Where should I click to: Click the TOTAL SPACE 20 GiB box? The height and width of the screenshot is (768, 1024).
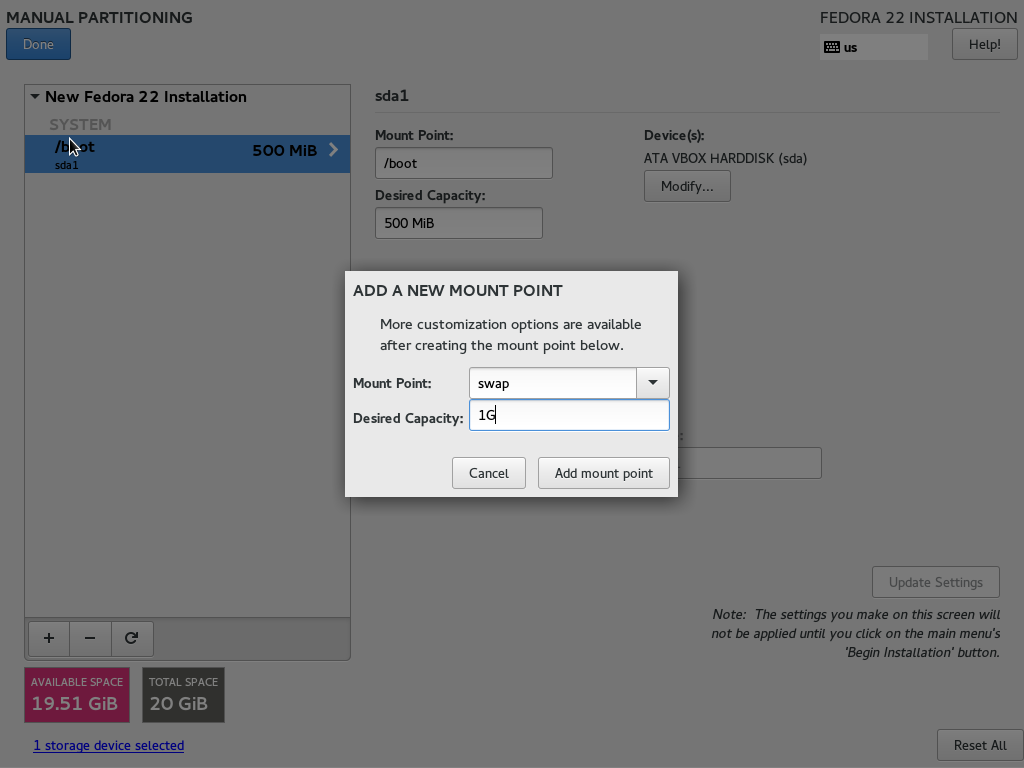(184, 695)
